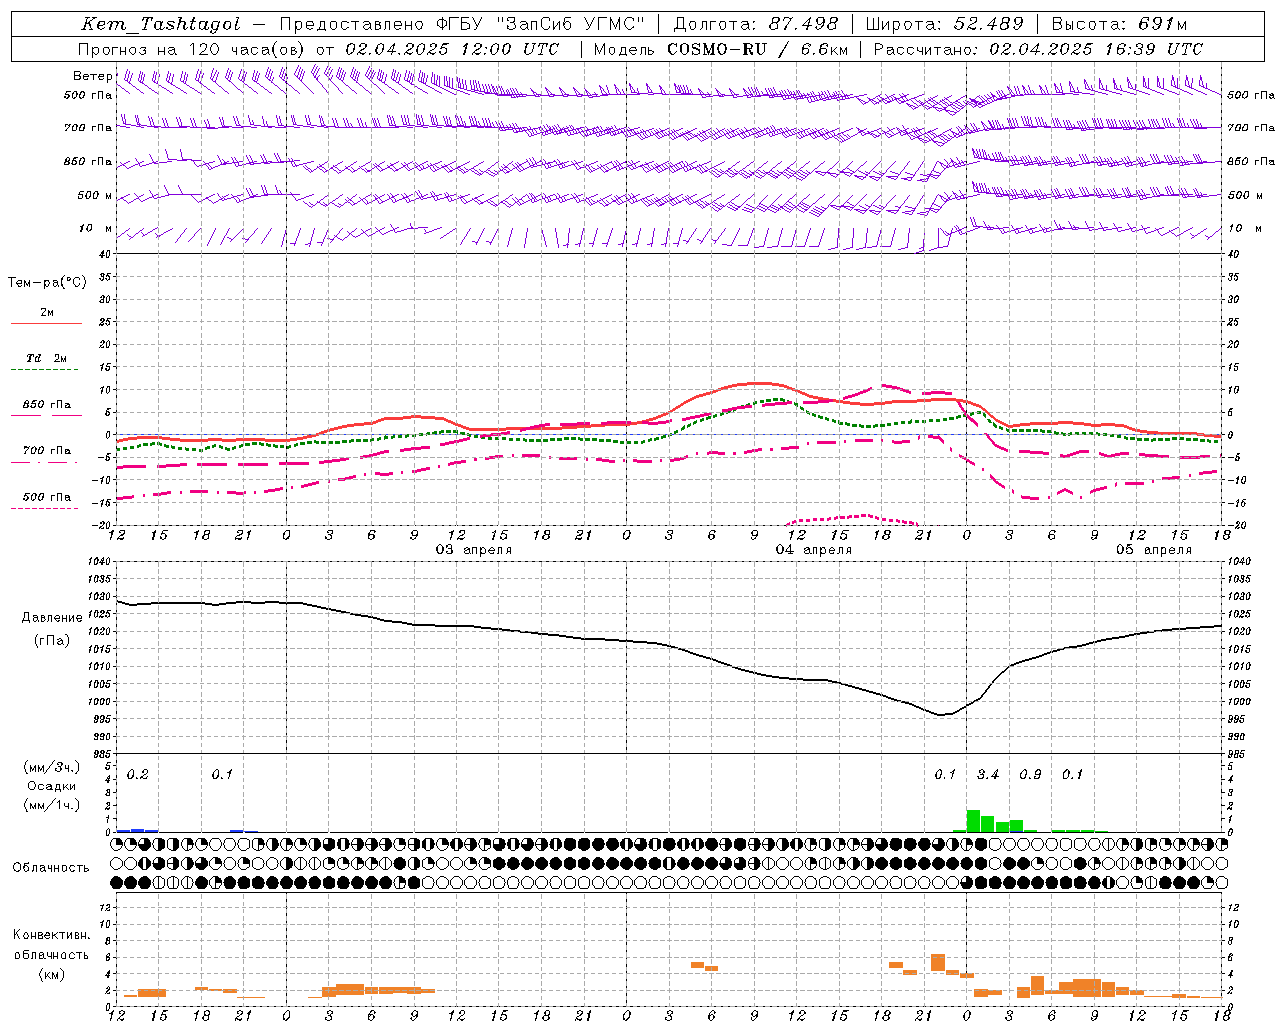Click the 03 апреля date label

(474, 549)
